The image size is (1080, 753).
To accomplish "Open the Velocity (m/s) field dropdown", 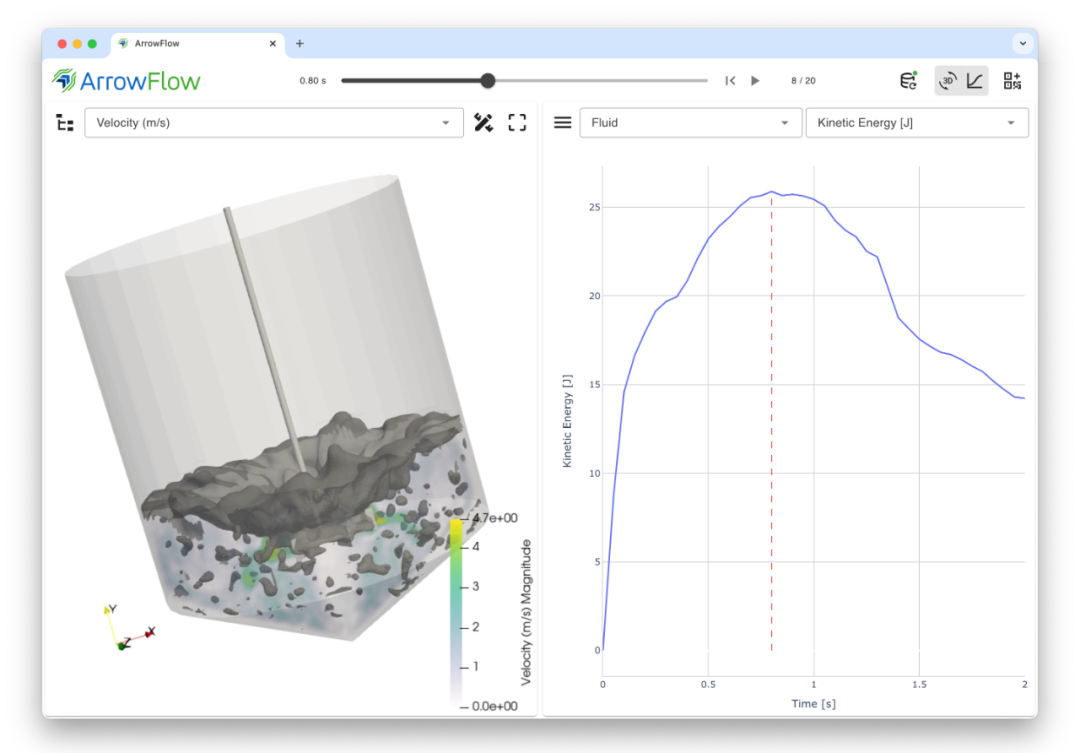I will tap(273, 123).
